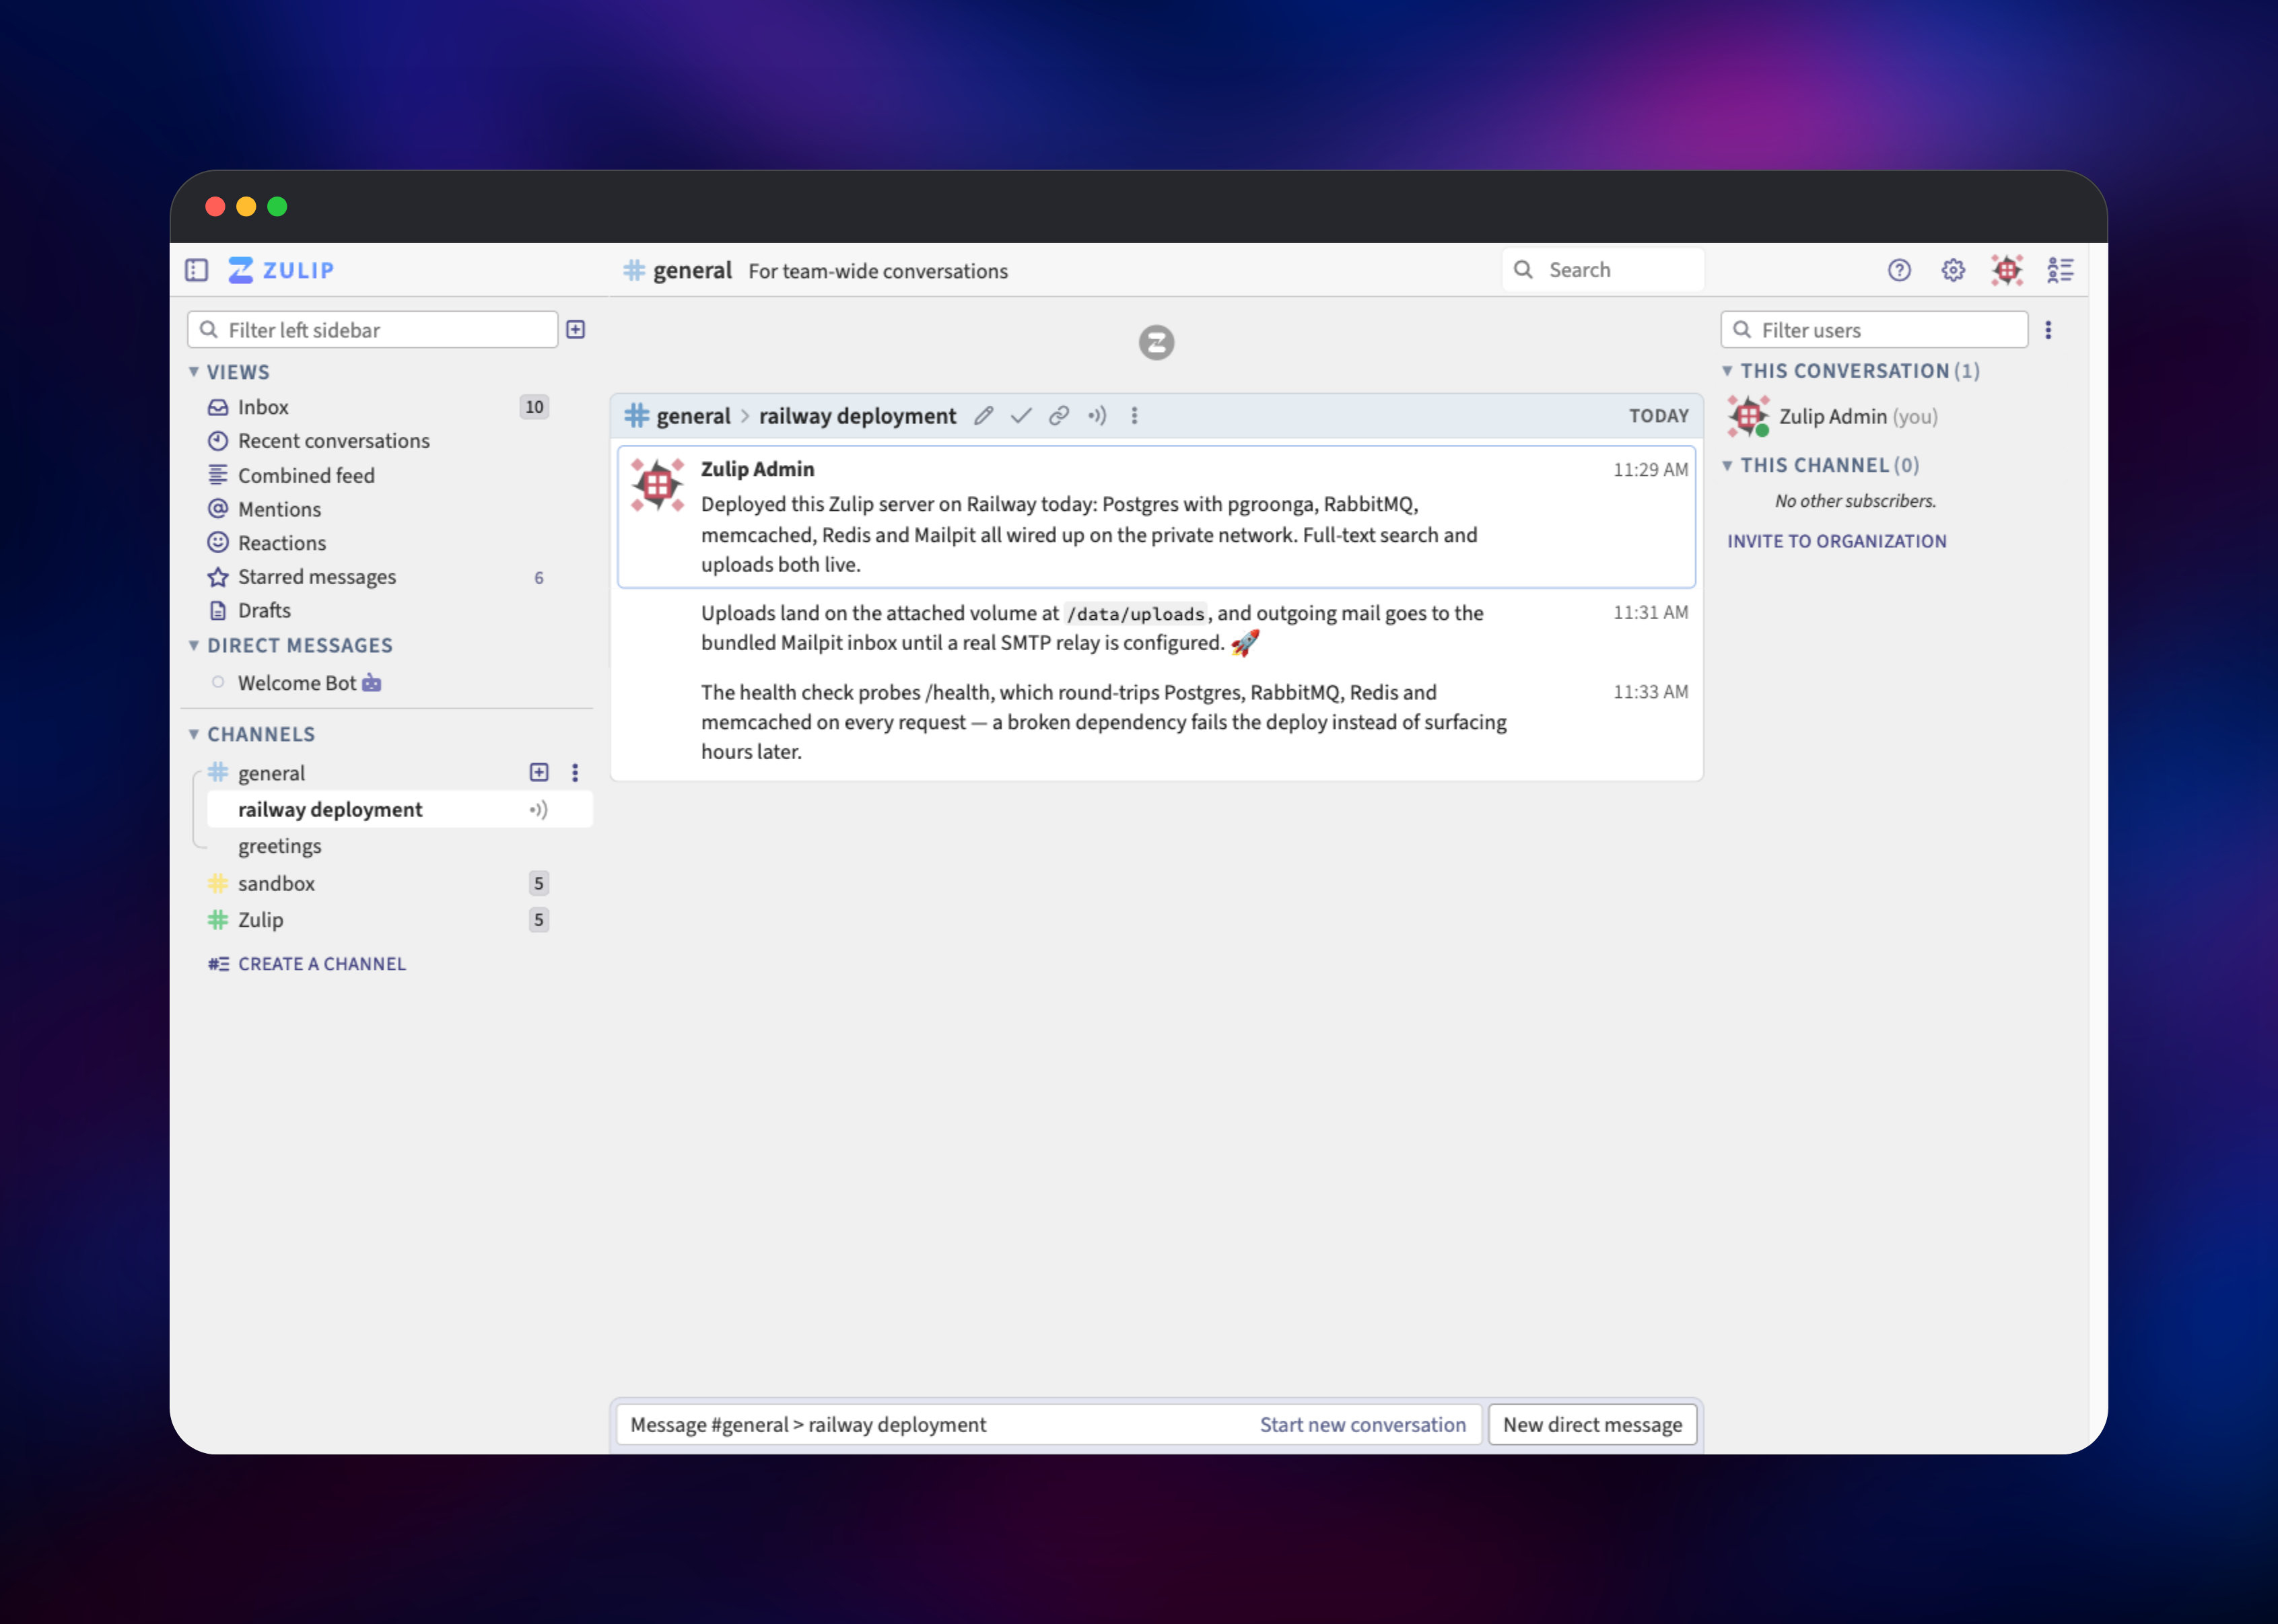This screenshot has height=1624, width=2278.
Task: Click Zulip Admin (you) in user list
Action: pos(1858,417)
